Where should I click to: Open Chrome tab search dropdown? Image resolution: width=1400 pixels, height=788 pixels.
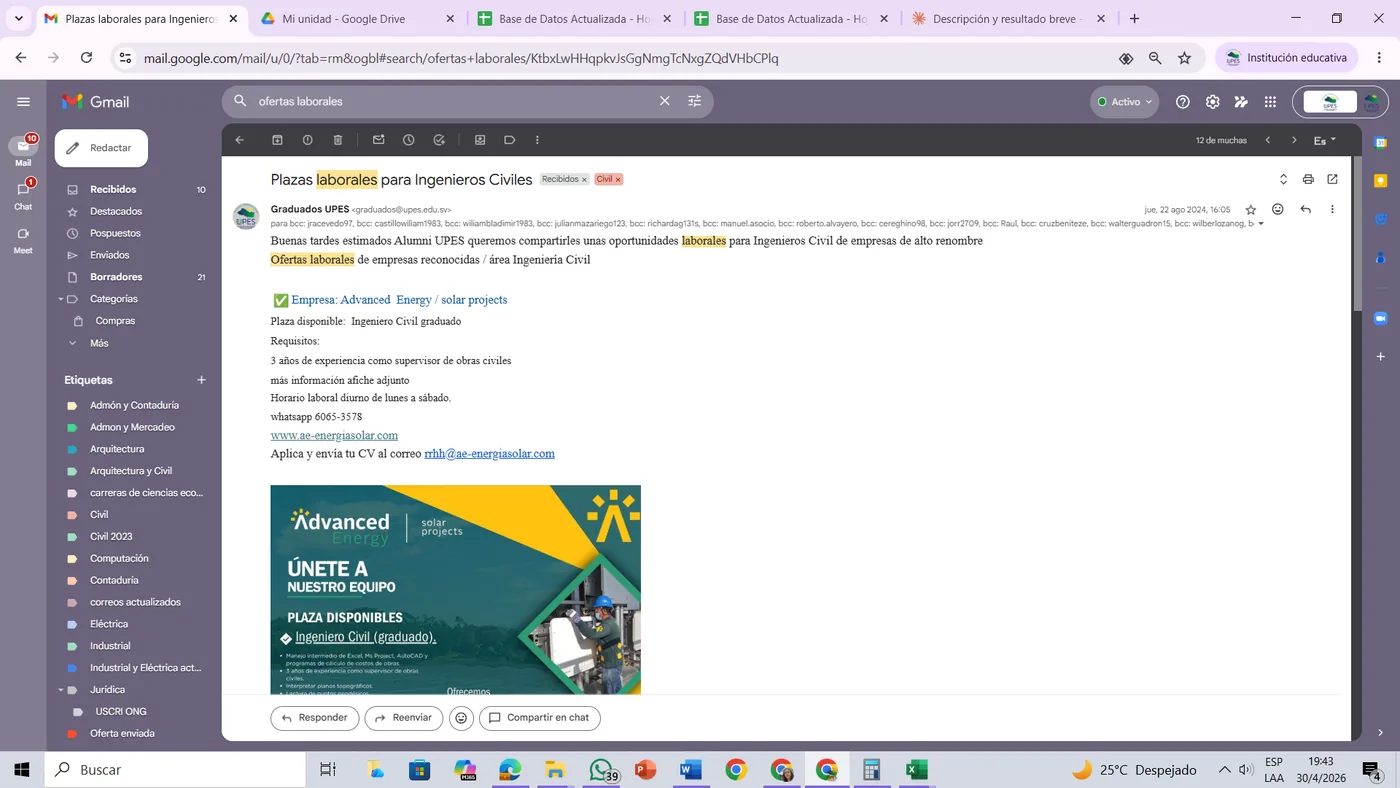coord(18,18)
